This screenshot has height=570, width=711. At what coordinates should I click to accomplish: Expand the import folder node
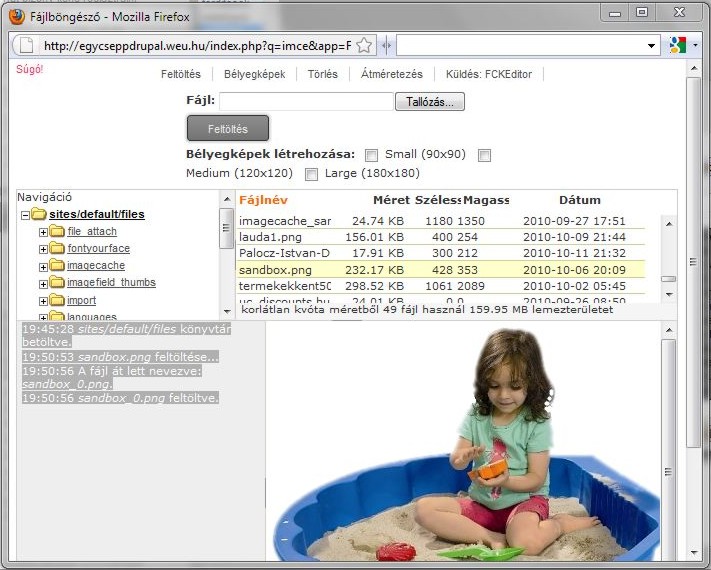[43, 301]
